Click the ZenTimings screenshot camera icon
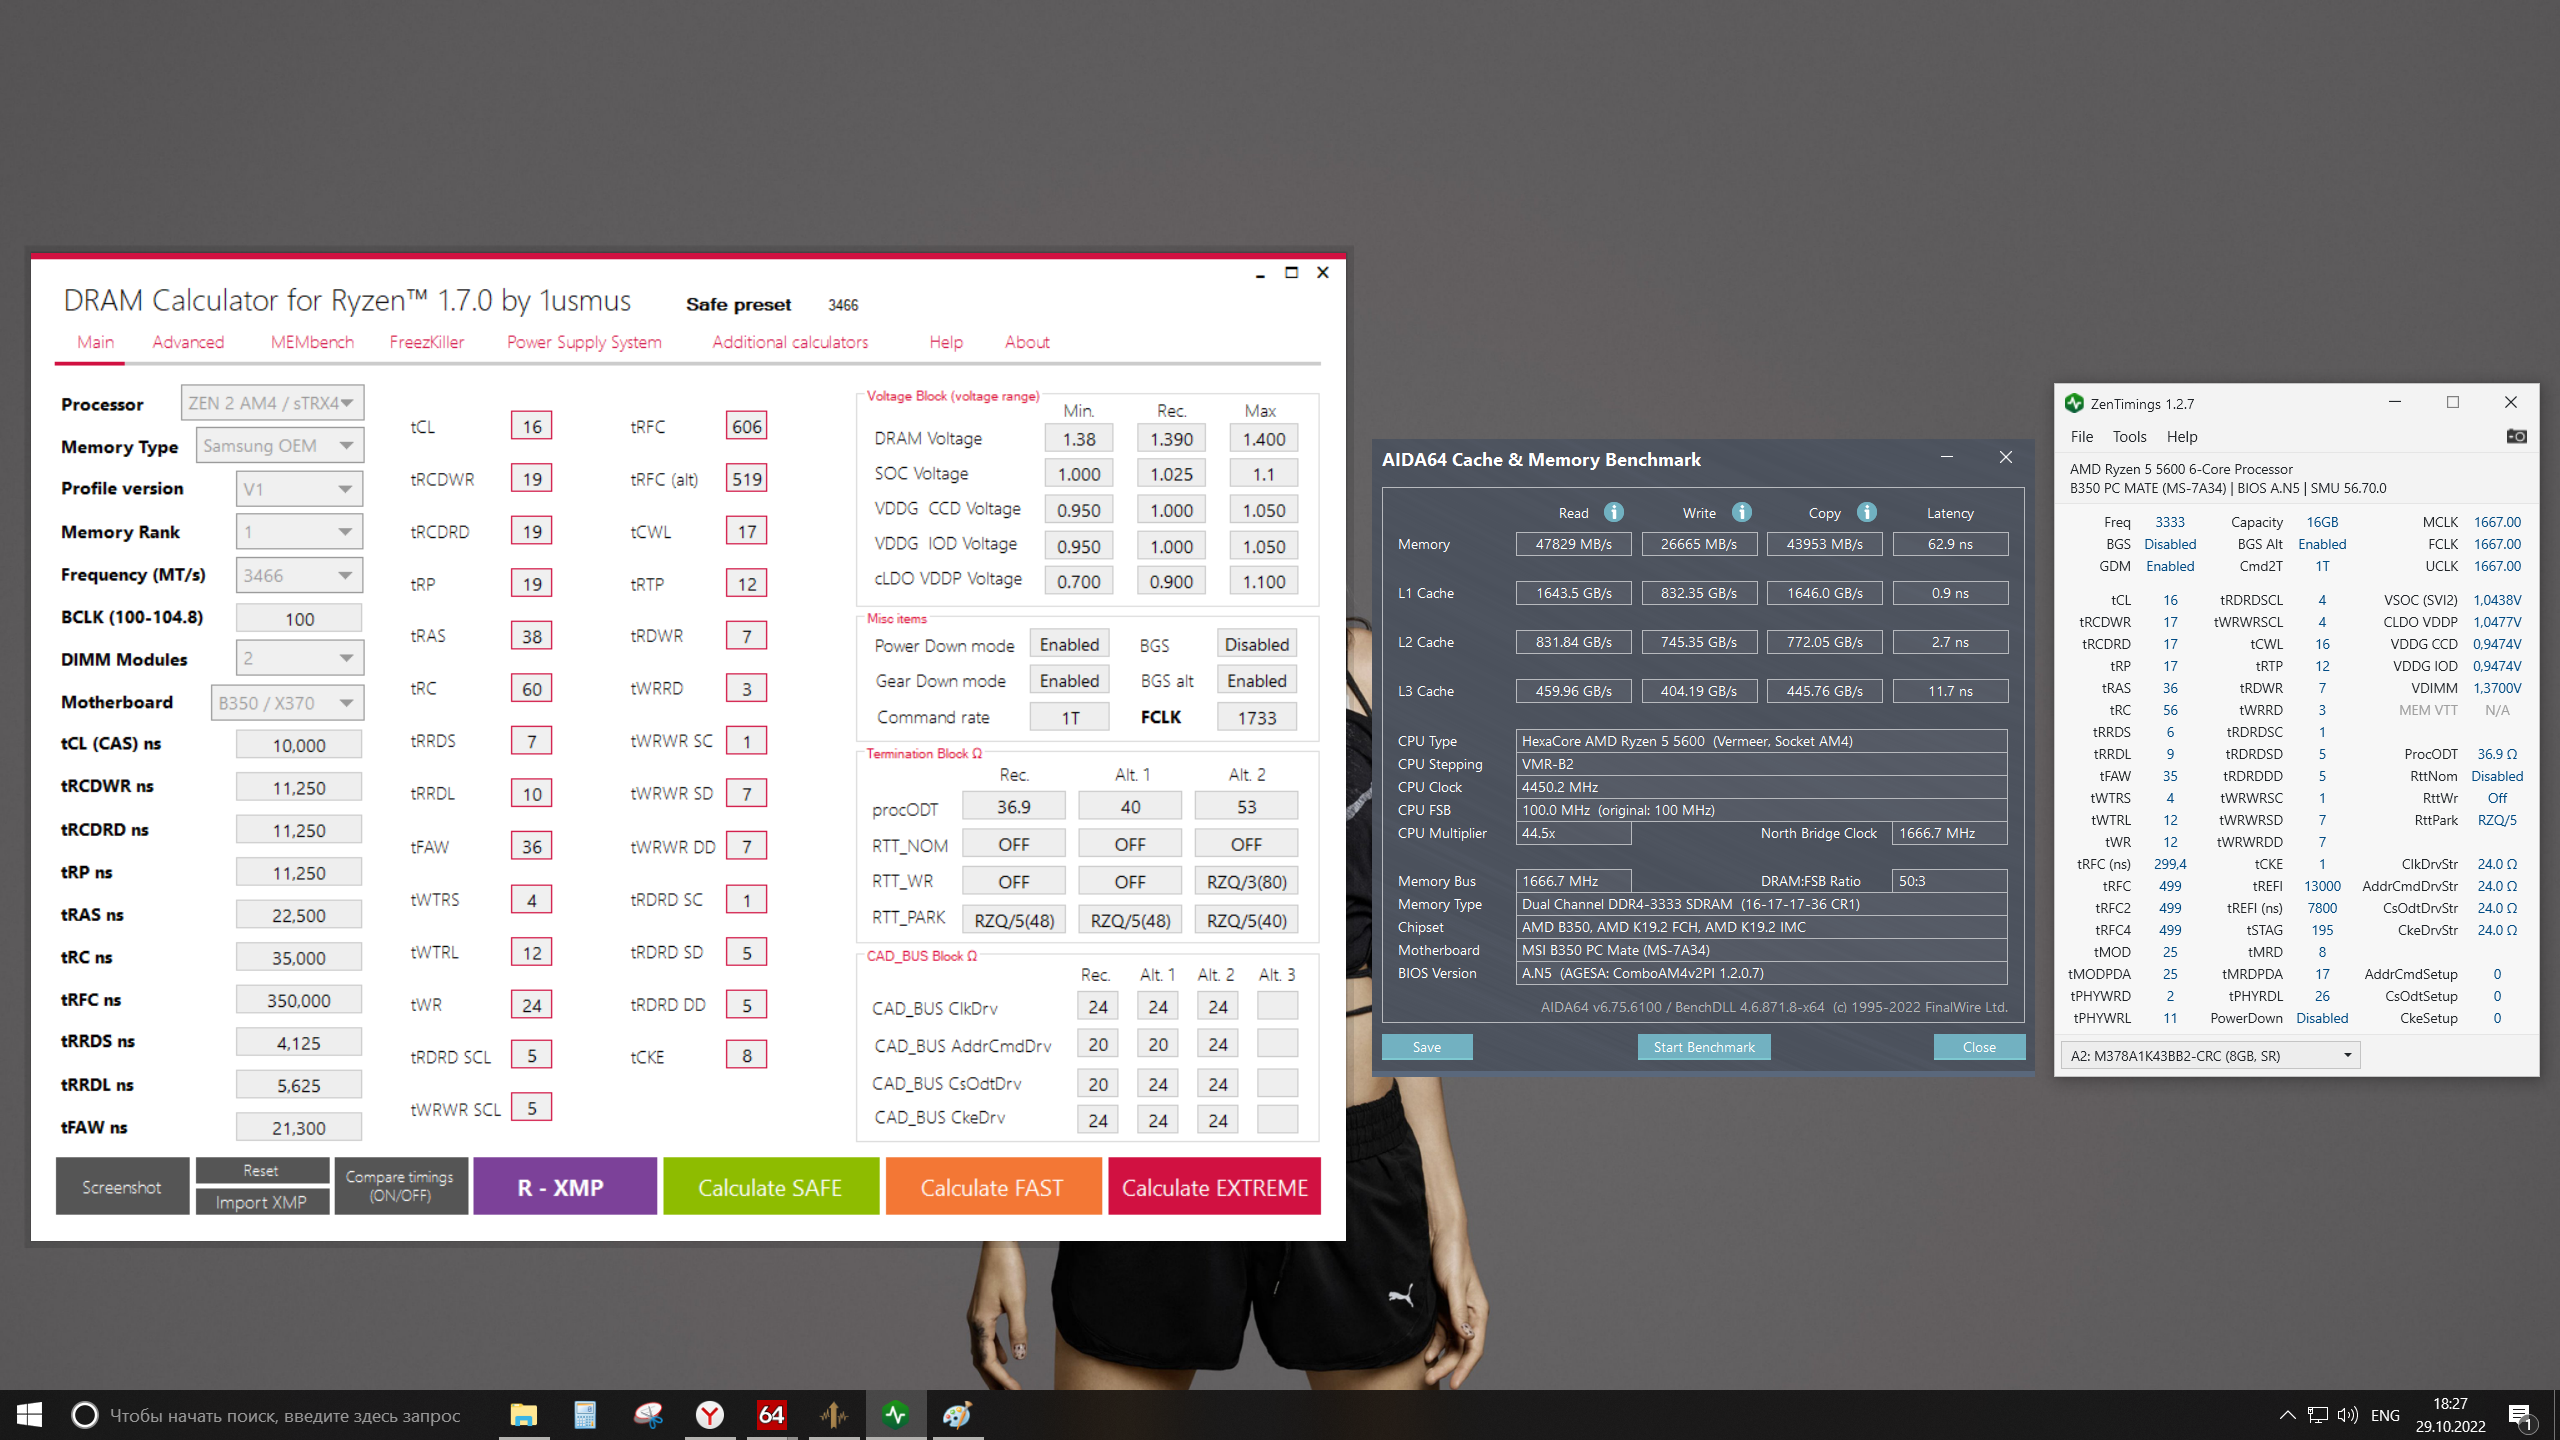 [x=2516, y=436]
